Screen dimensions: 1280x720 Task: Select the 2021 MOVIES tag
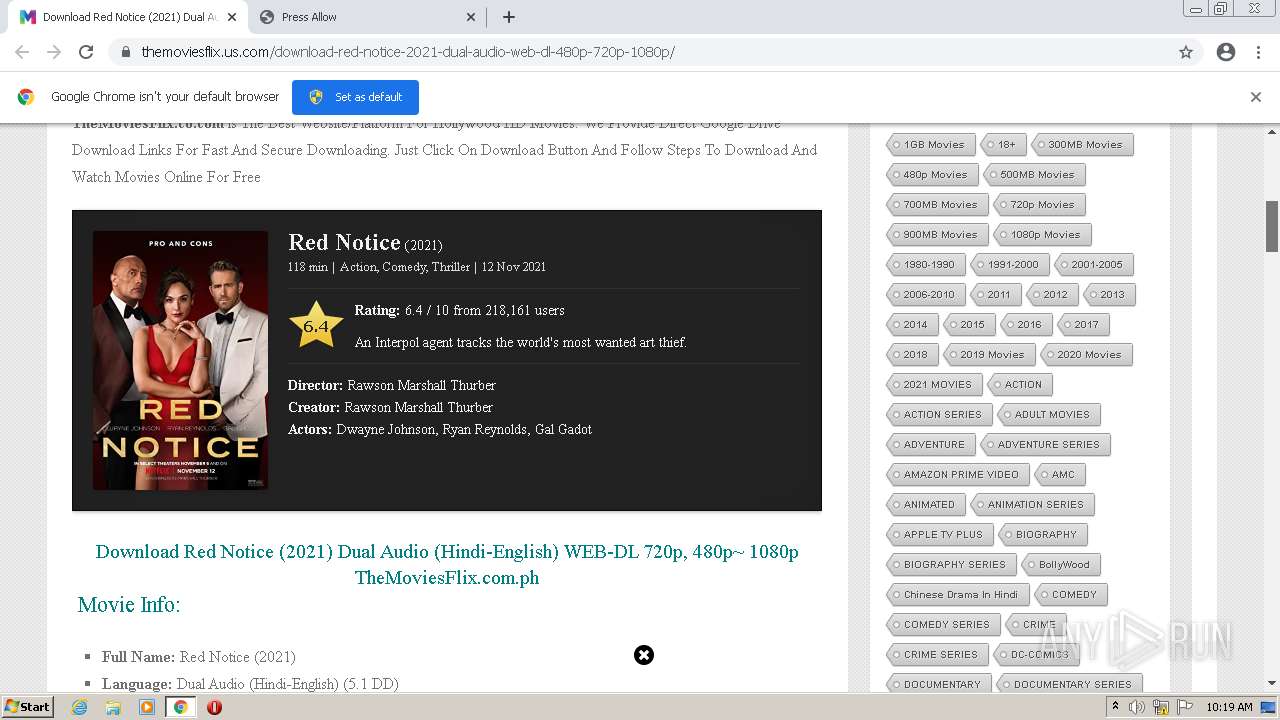click(x=933, y=385)
